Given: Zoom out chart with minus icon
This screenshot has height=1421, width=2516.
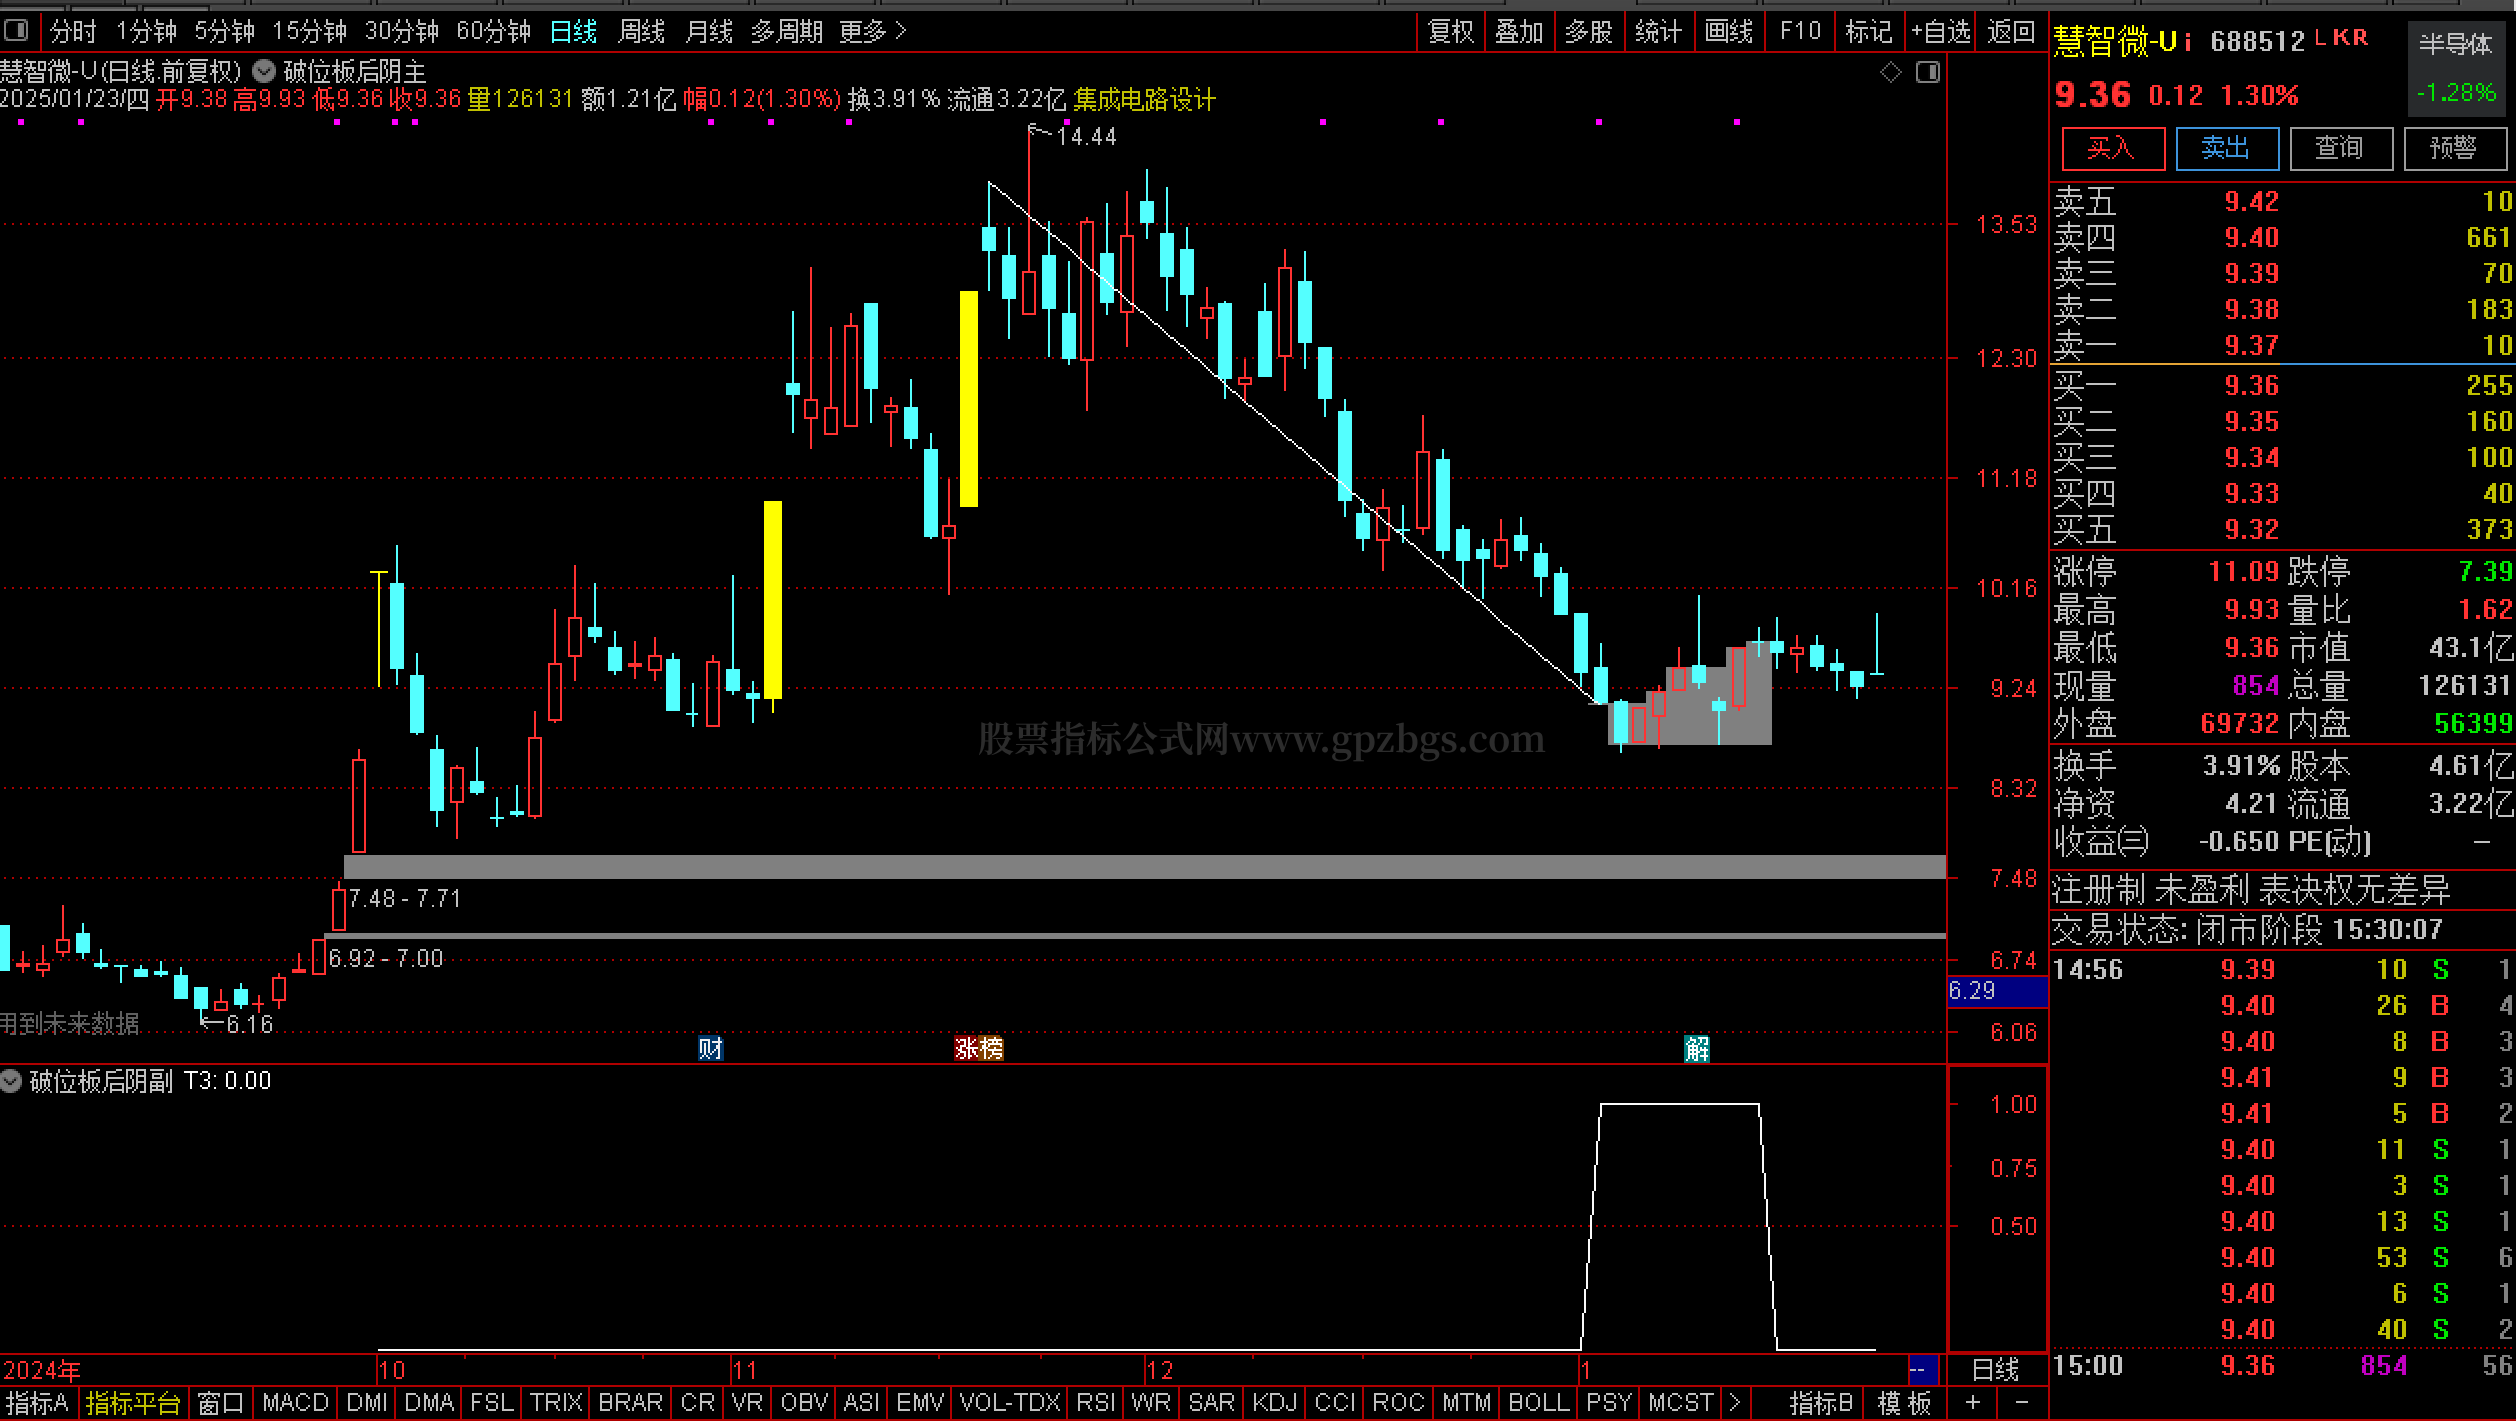Looking at the screenshot, I should (2021, 1402).
